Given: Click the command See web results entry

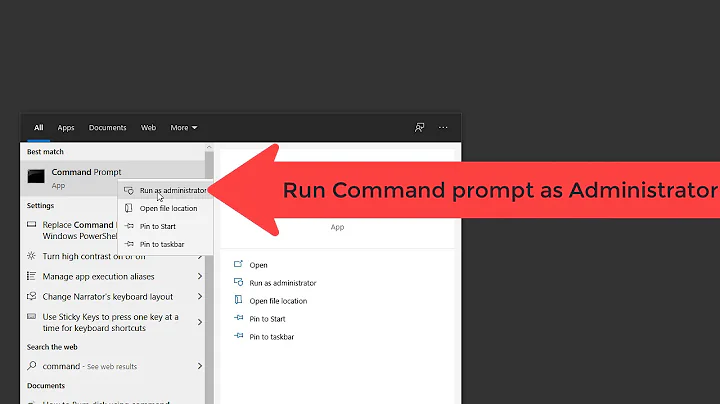Looking at the screenshot, I should 112,366.
